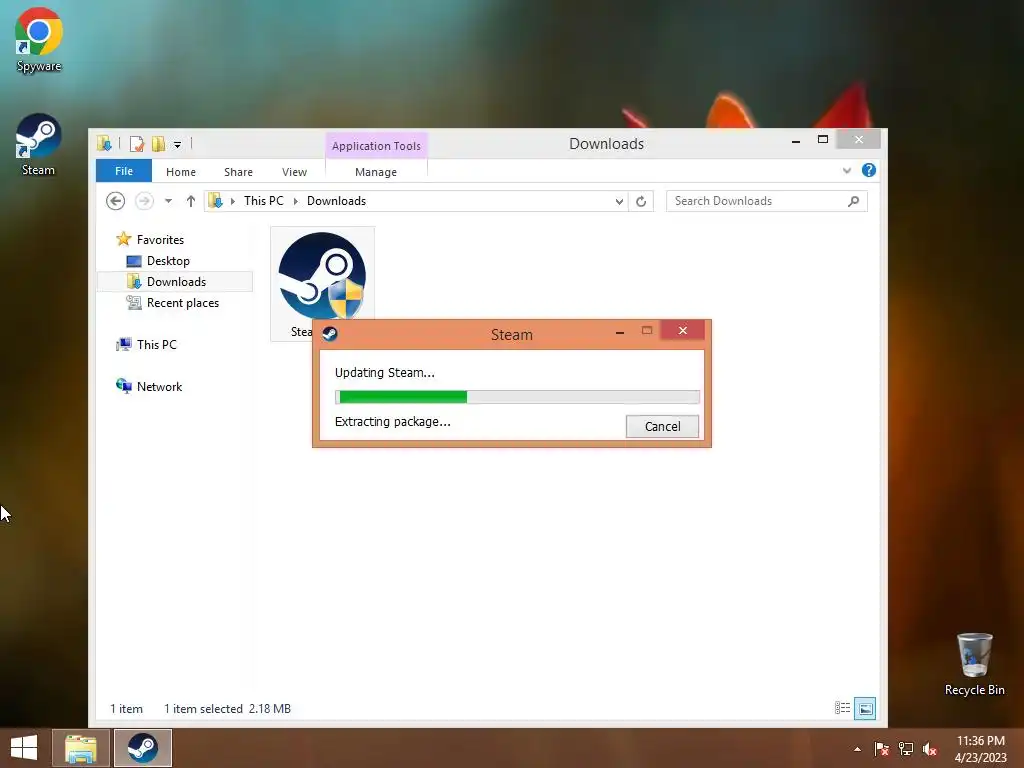
Task: Minimize the Steam update dialog
Action: [620, 332]
